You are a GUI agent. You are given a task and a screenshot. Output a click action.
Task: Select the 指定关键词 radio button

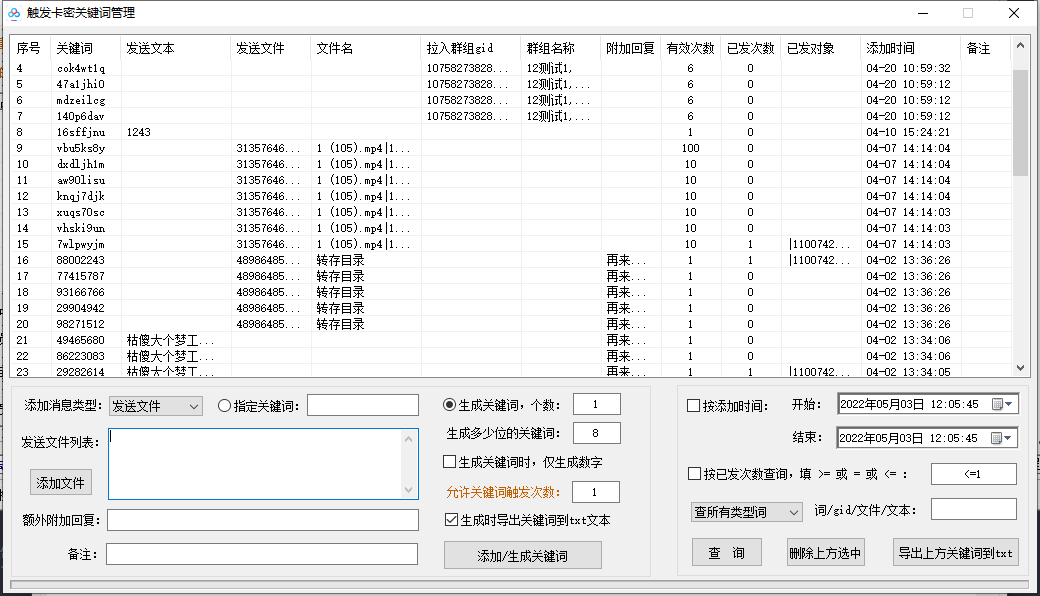tap(224, 406)
